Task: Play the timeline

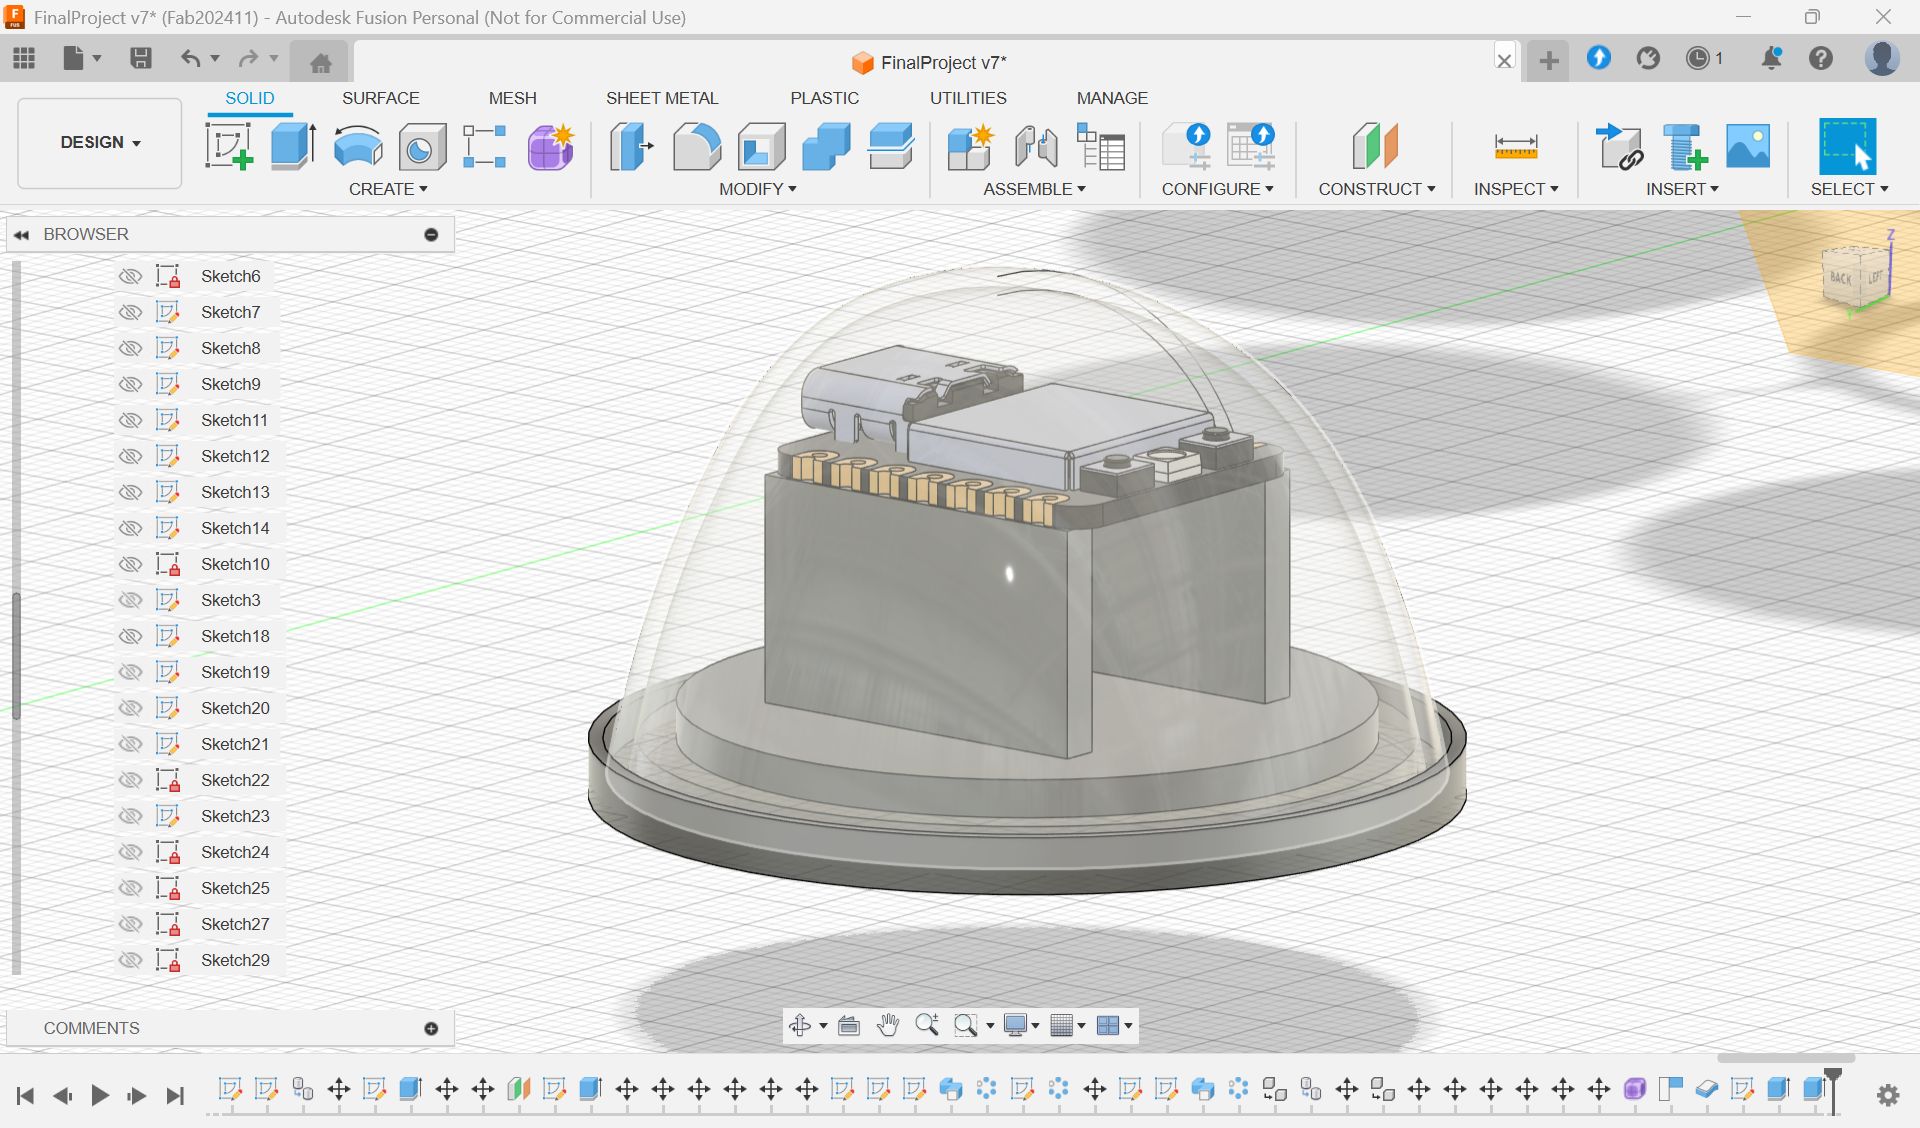Action: coord(99,1096)
